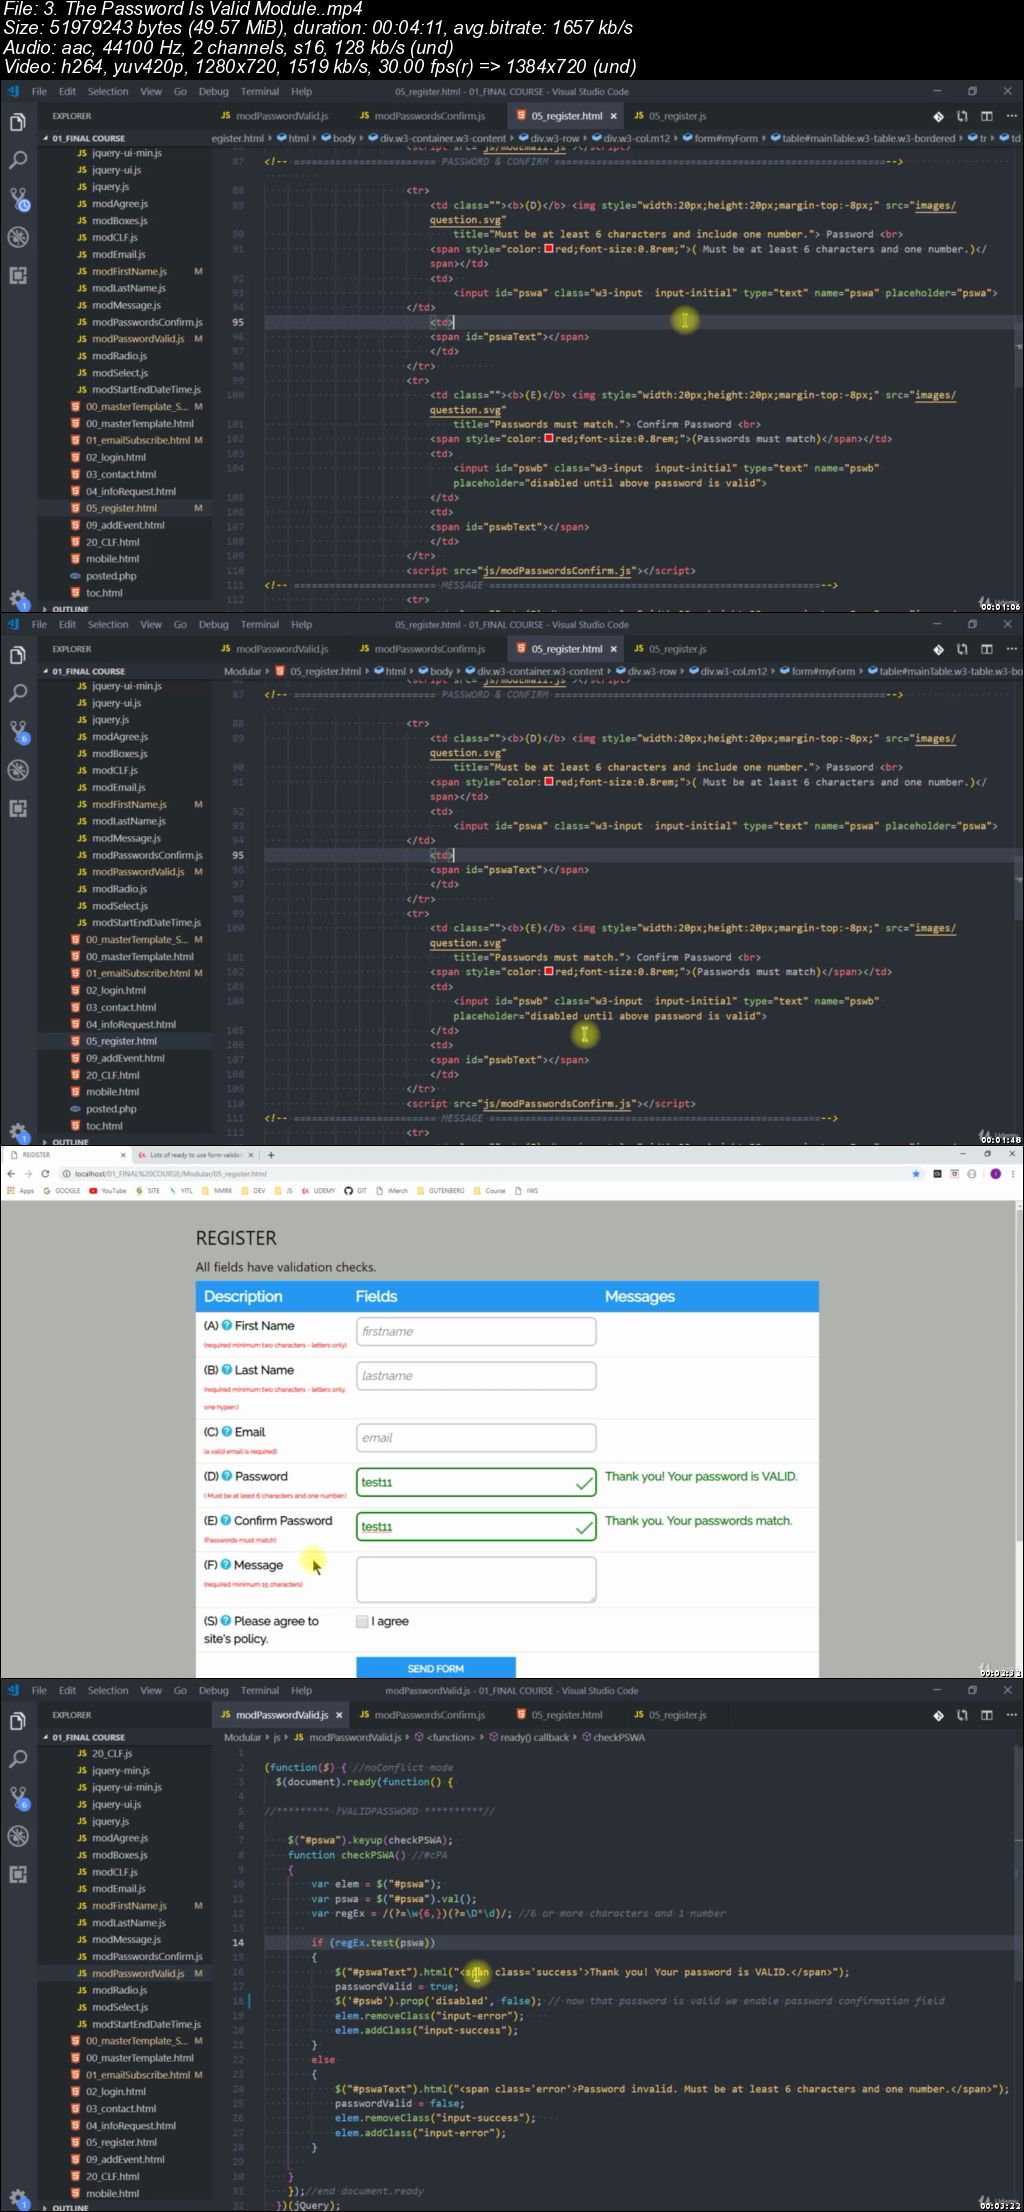Open the Debug view in the 00:01:06 frame
This screenshot has height=2212, width=1024.
pos(18,237)
